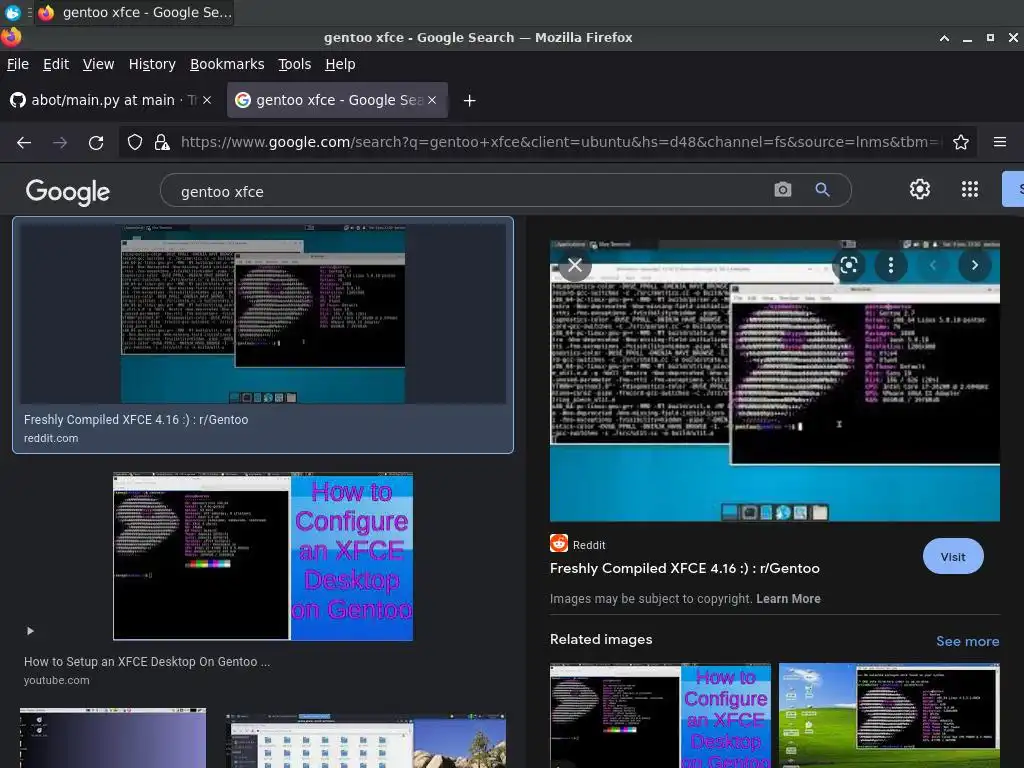The width and height of the screenshot is (1024, 768).
Task: Open the tracking protection shield icon
Action: pyautogui.click(x=135, y=142)
